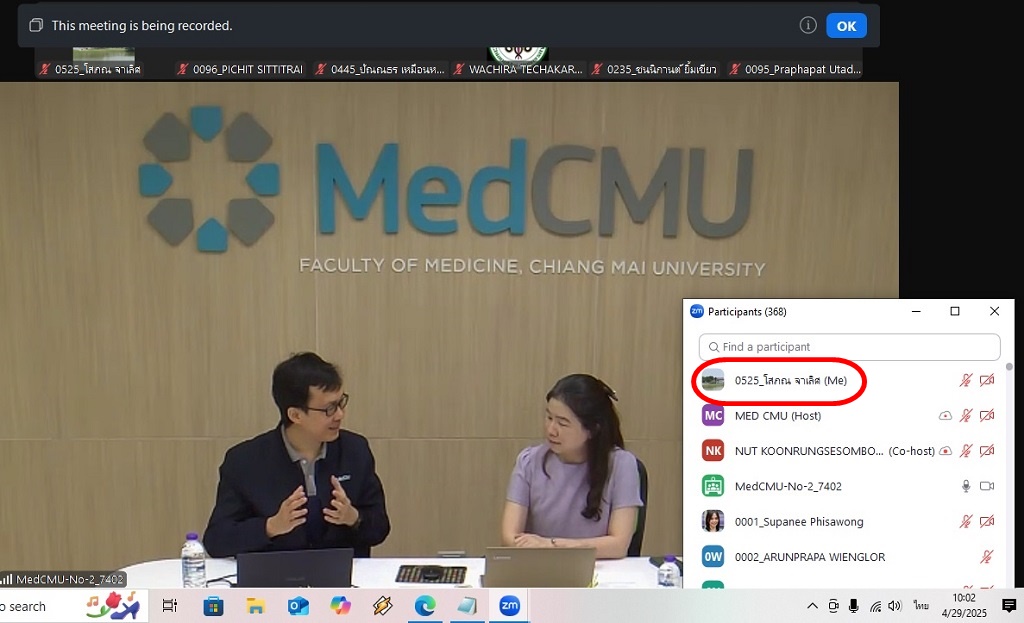
Task: Select the 0525 (Me) participant row
Action: tap(848, 380)
